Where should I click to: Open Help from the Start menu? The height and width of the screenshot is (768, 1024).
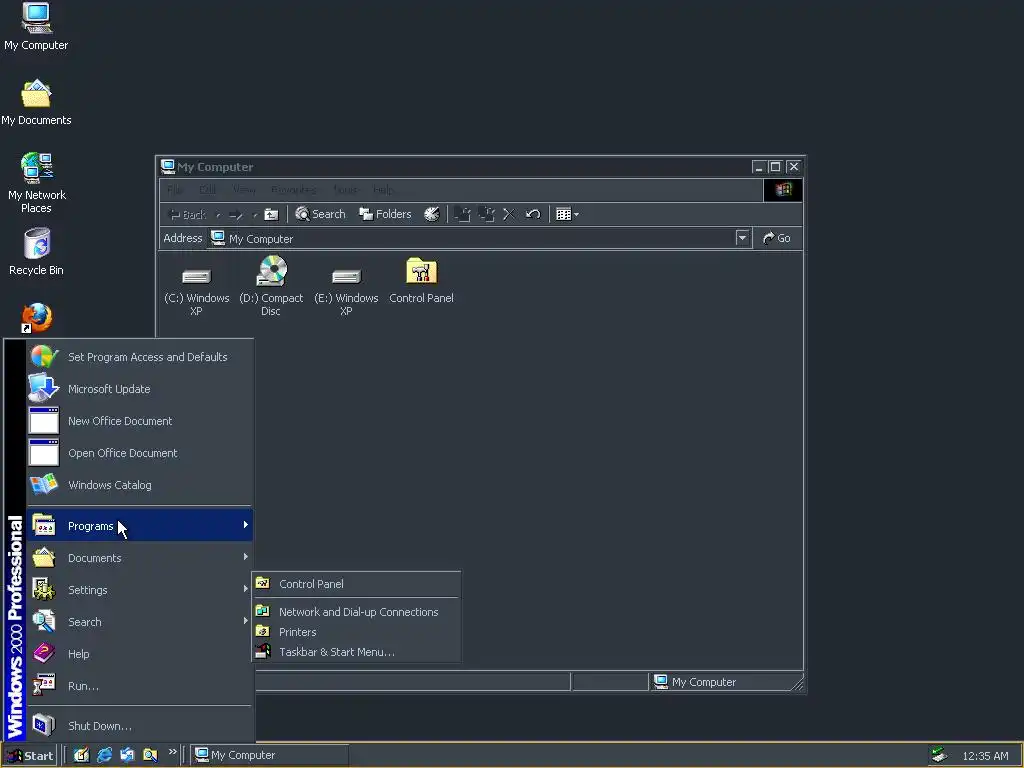(x=139, y=654)
